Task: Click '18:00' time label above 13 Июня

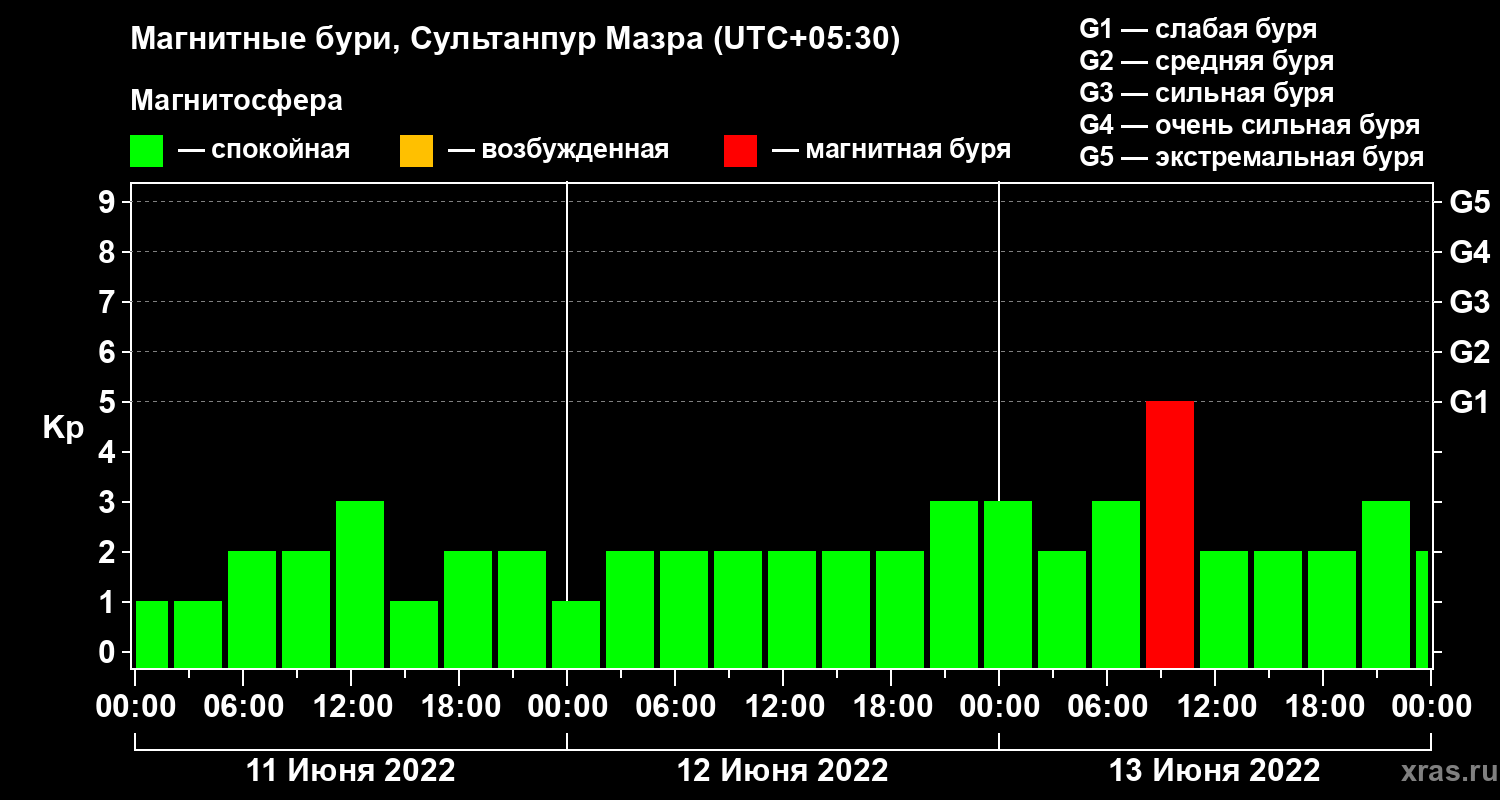Action: [x=1323, y=707]
